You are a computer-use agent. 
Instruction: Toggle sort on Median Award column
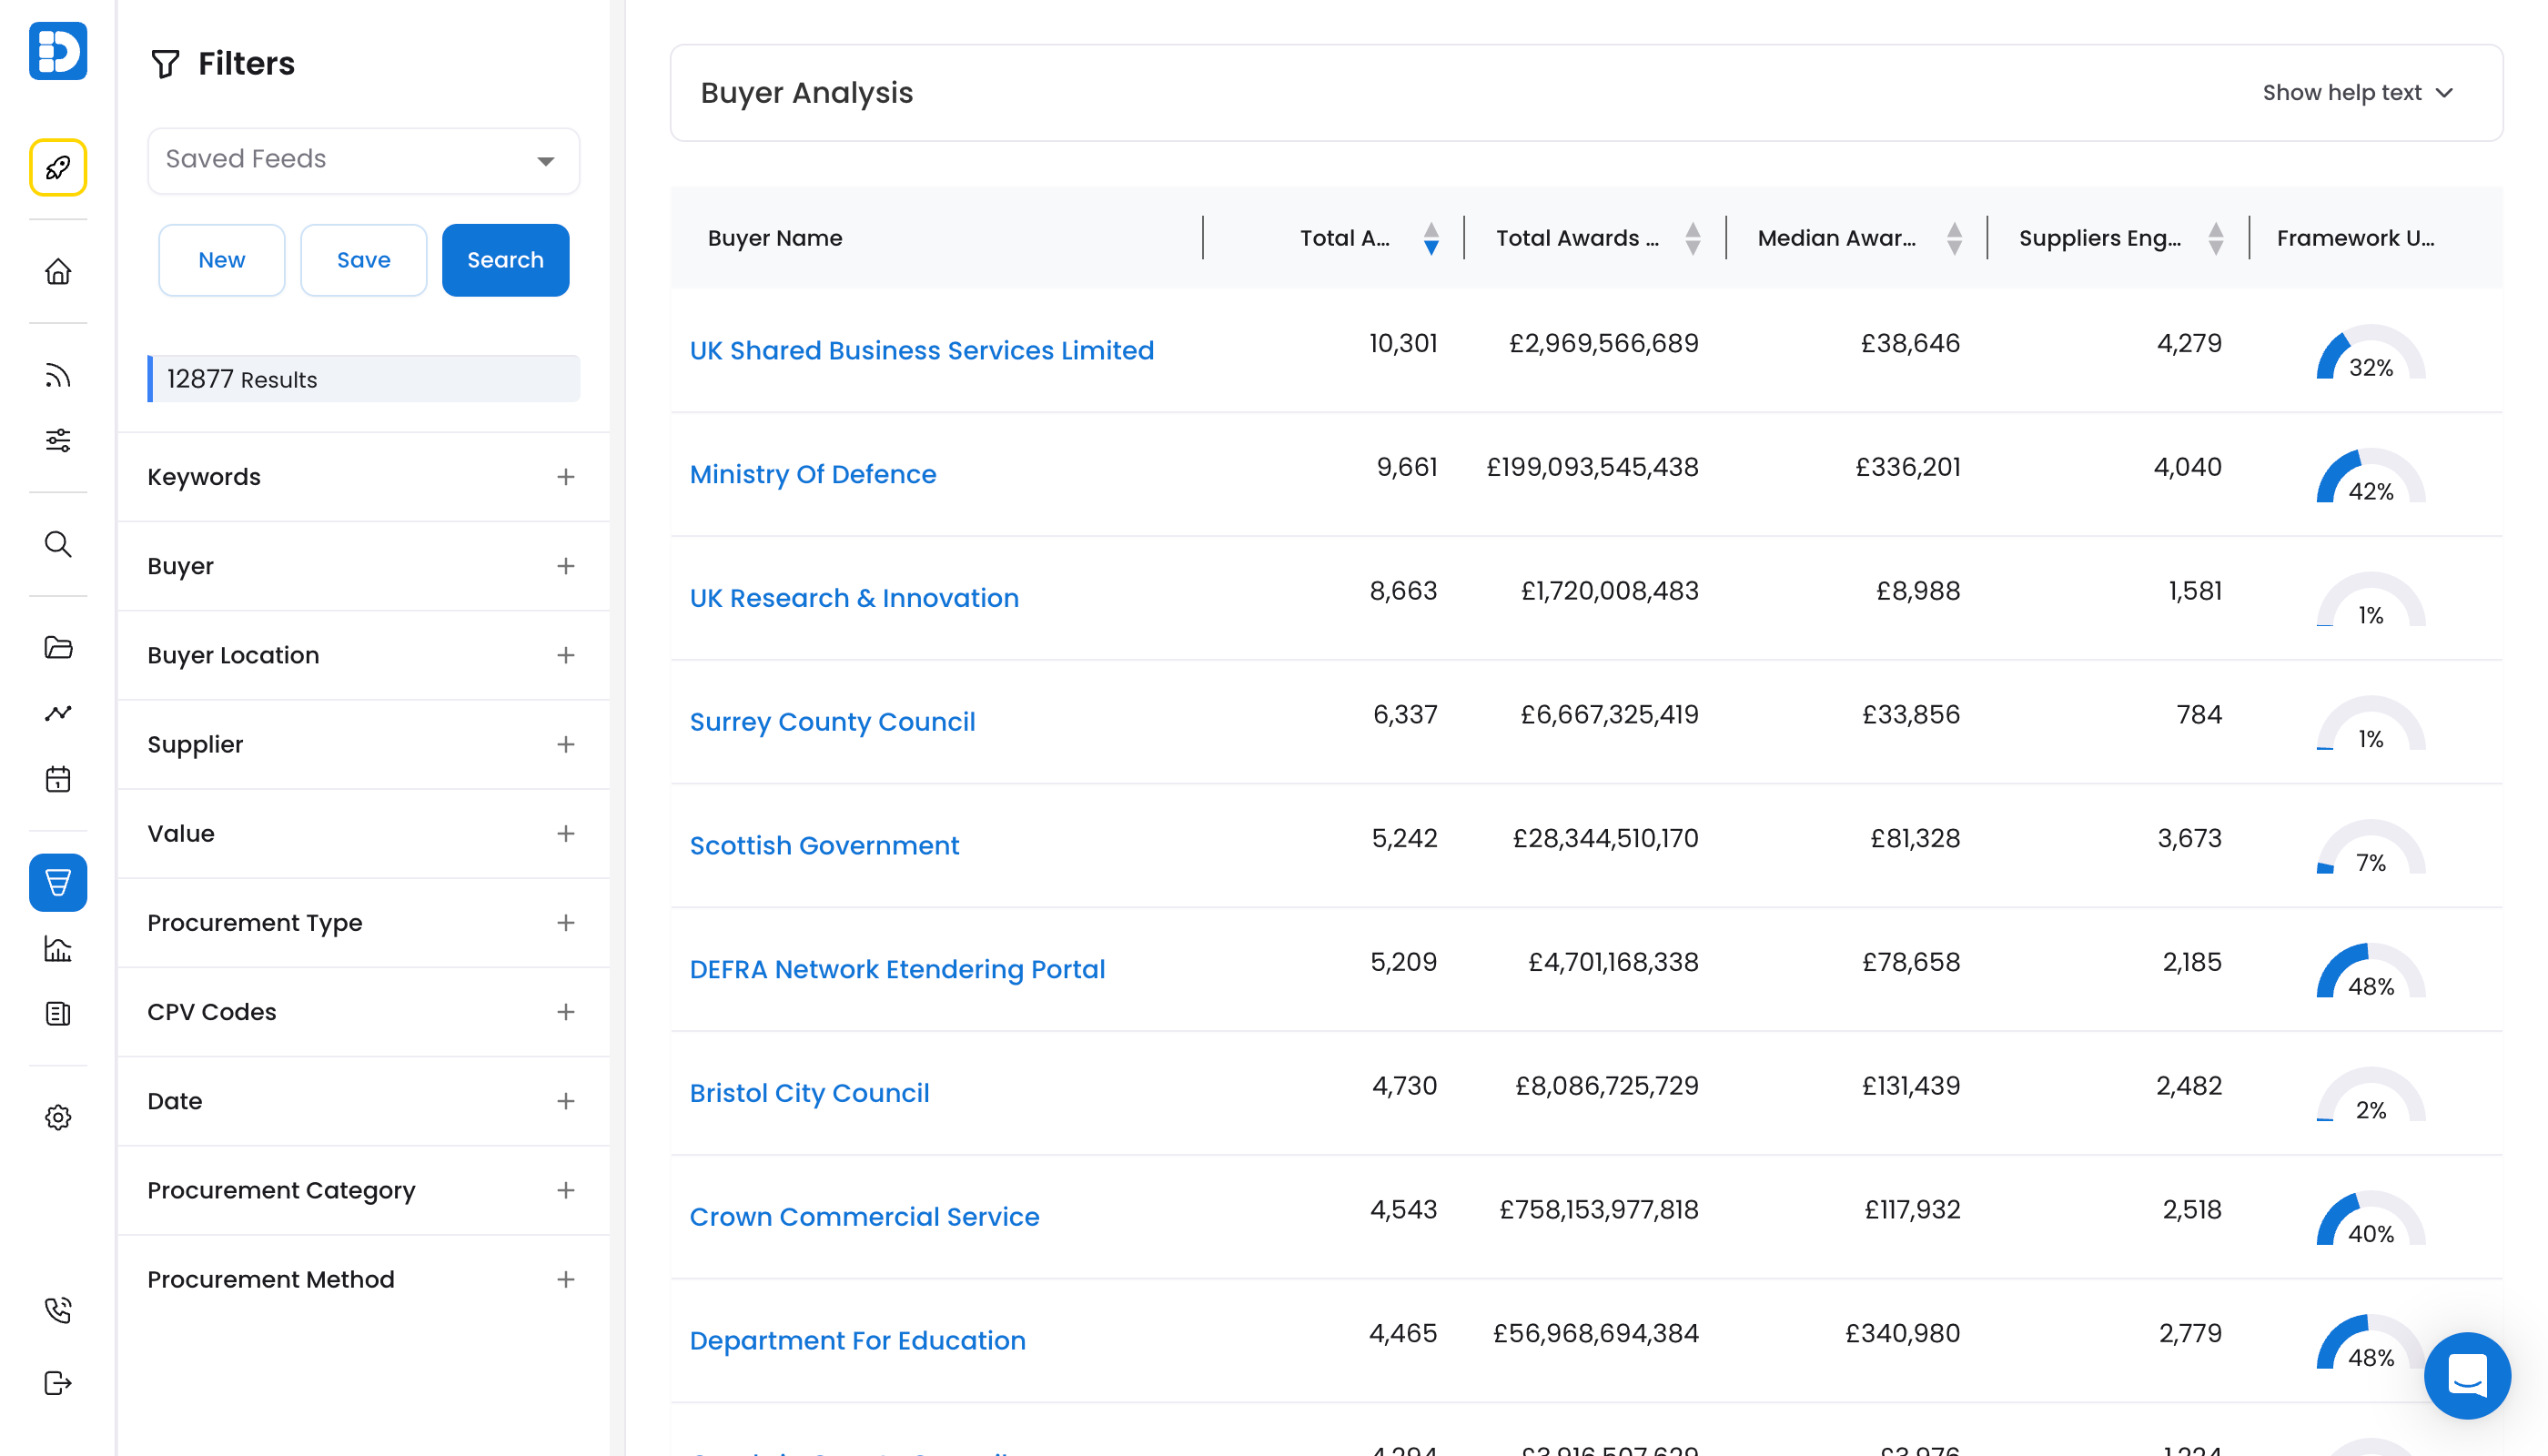[1954, 238]
